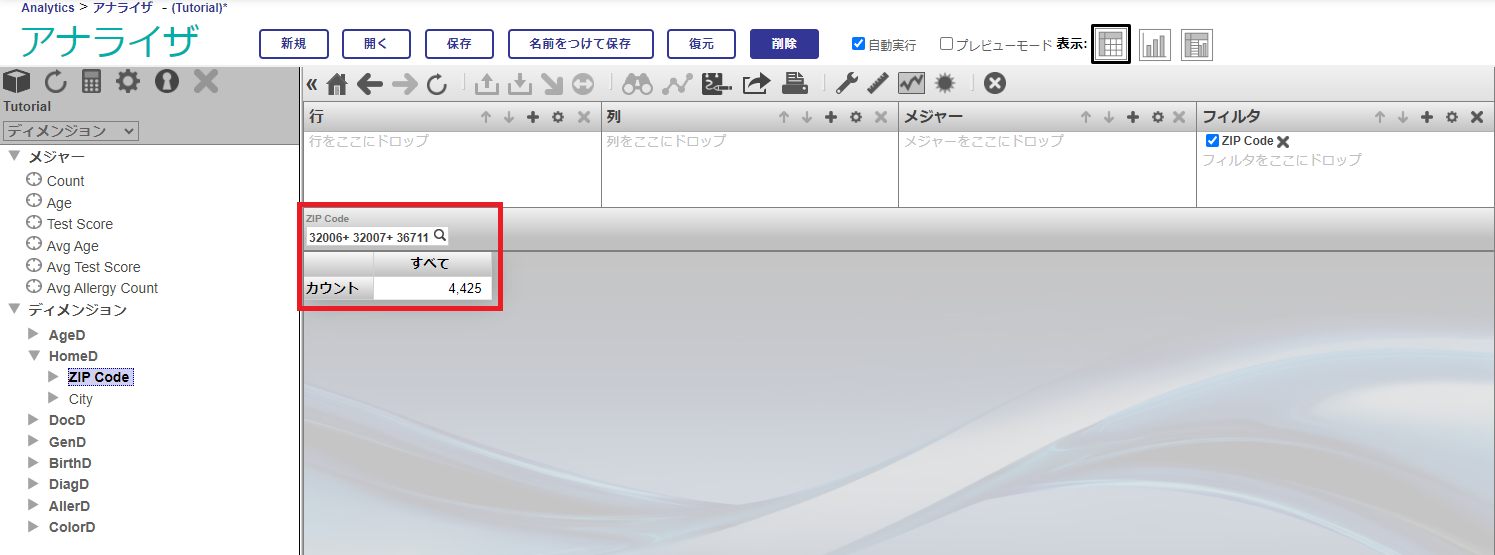1495x555 pixels.
Task: Select the City tree item
Action: point(80,399)
